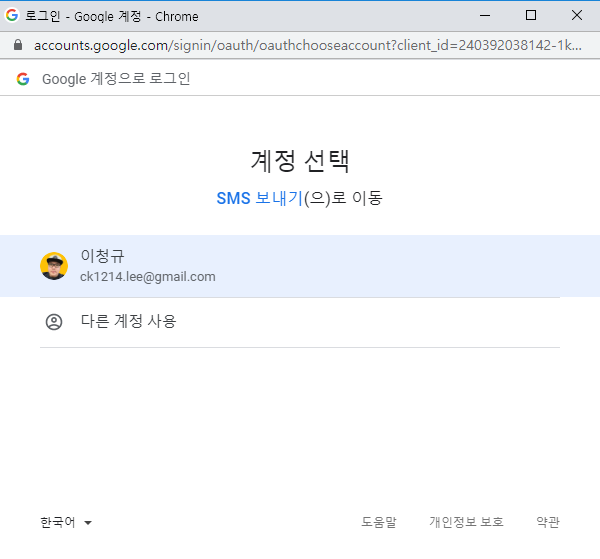This screenshot has height=559, width=600.
Task: Choose the ck1214.lee@gmail.com account
Action: [x=300, y=266]
